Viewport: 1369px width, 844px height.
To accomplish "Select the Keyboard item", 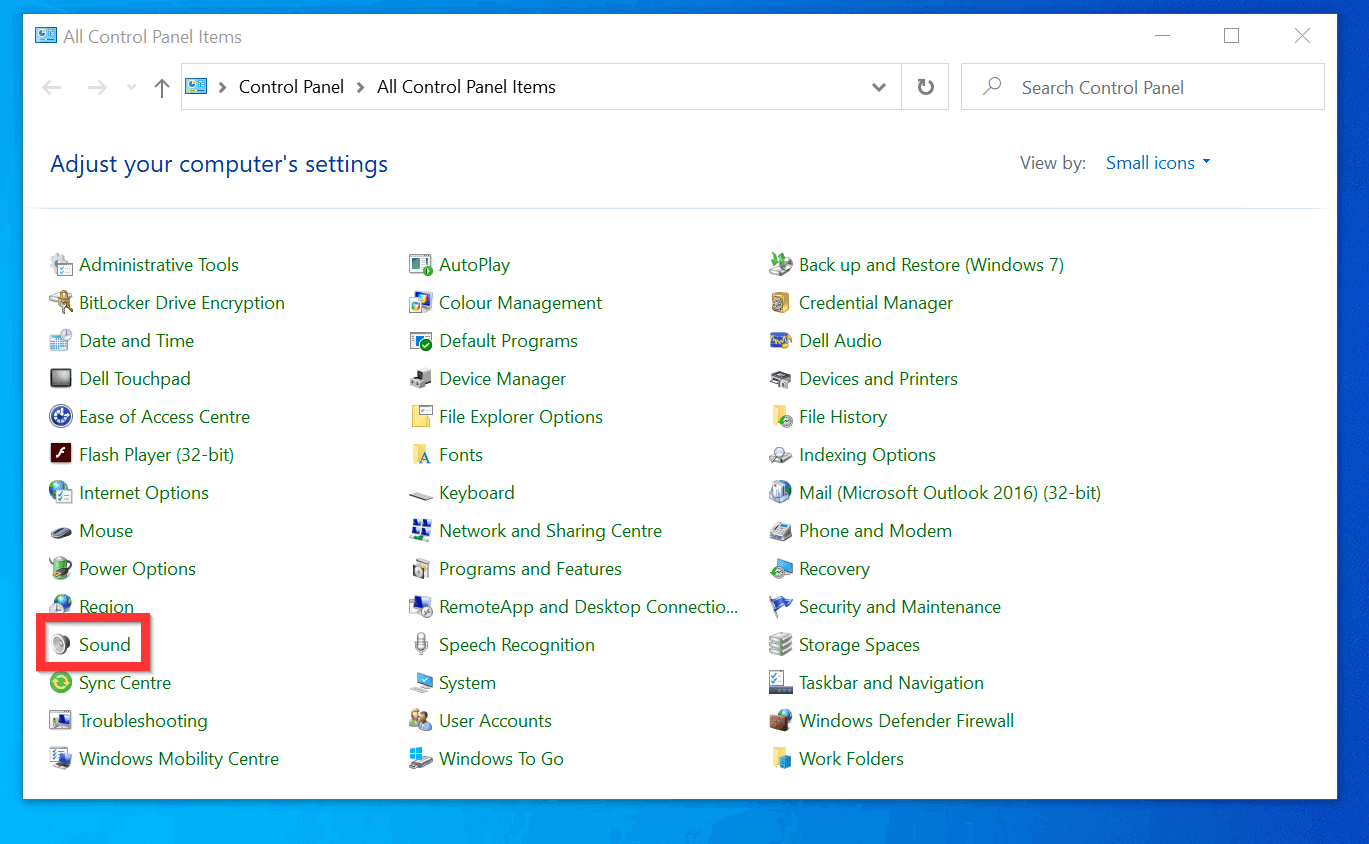I will pyautogui.click(x=476, y=492).
